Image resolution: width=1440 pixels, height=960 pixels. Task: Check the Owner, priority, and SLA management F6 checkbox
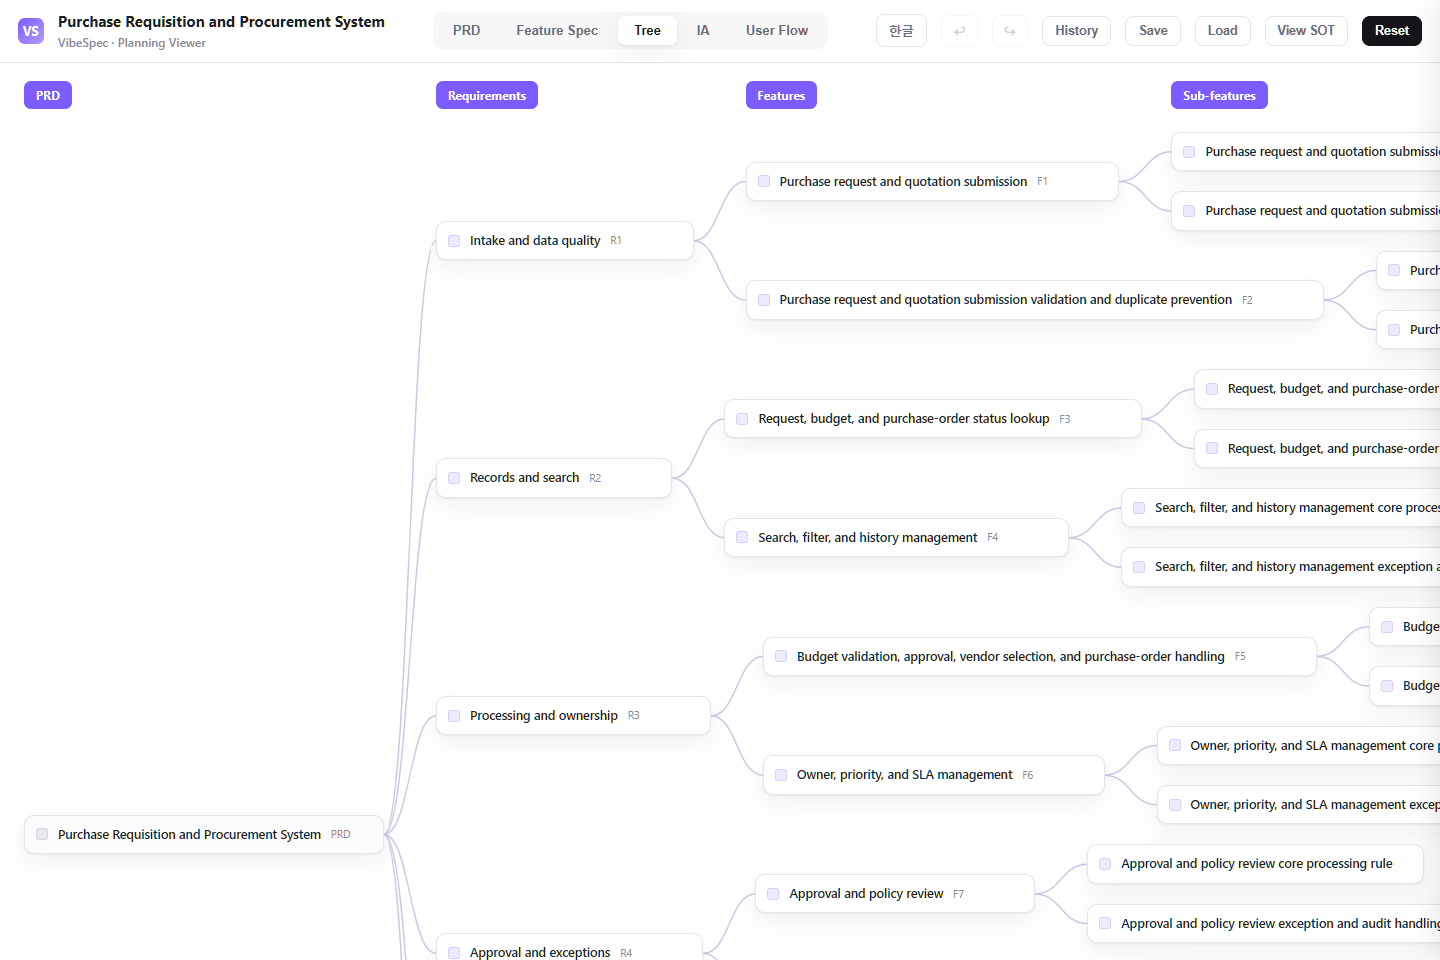(x=781, y=775)
